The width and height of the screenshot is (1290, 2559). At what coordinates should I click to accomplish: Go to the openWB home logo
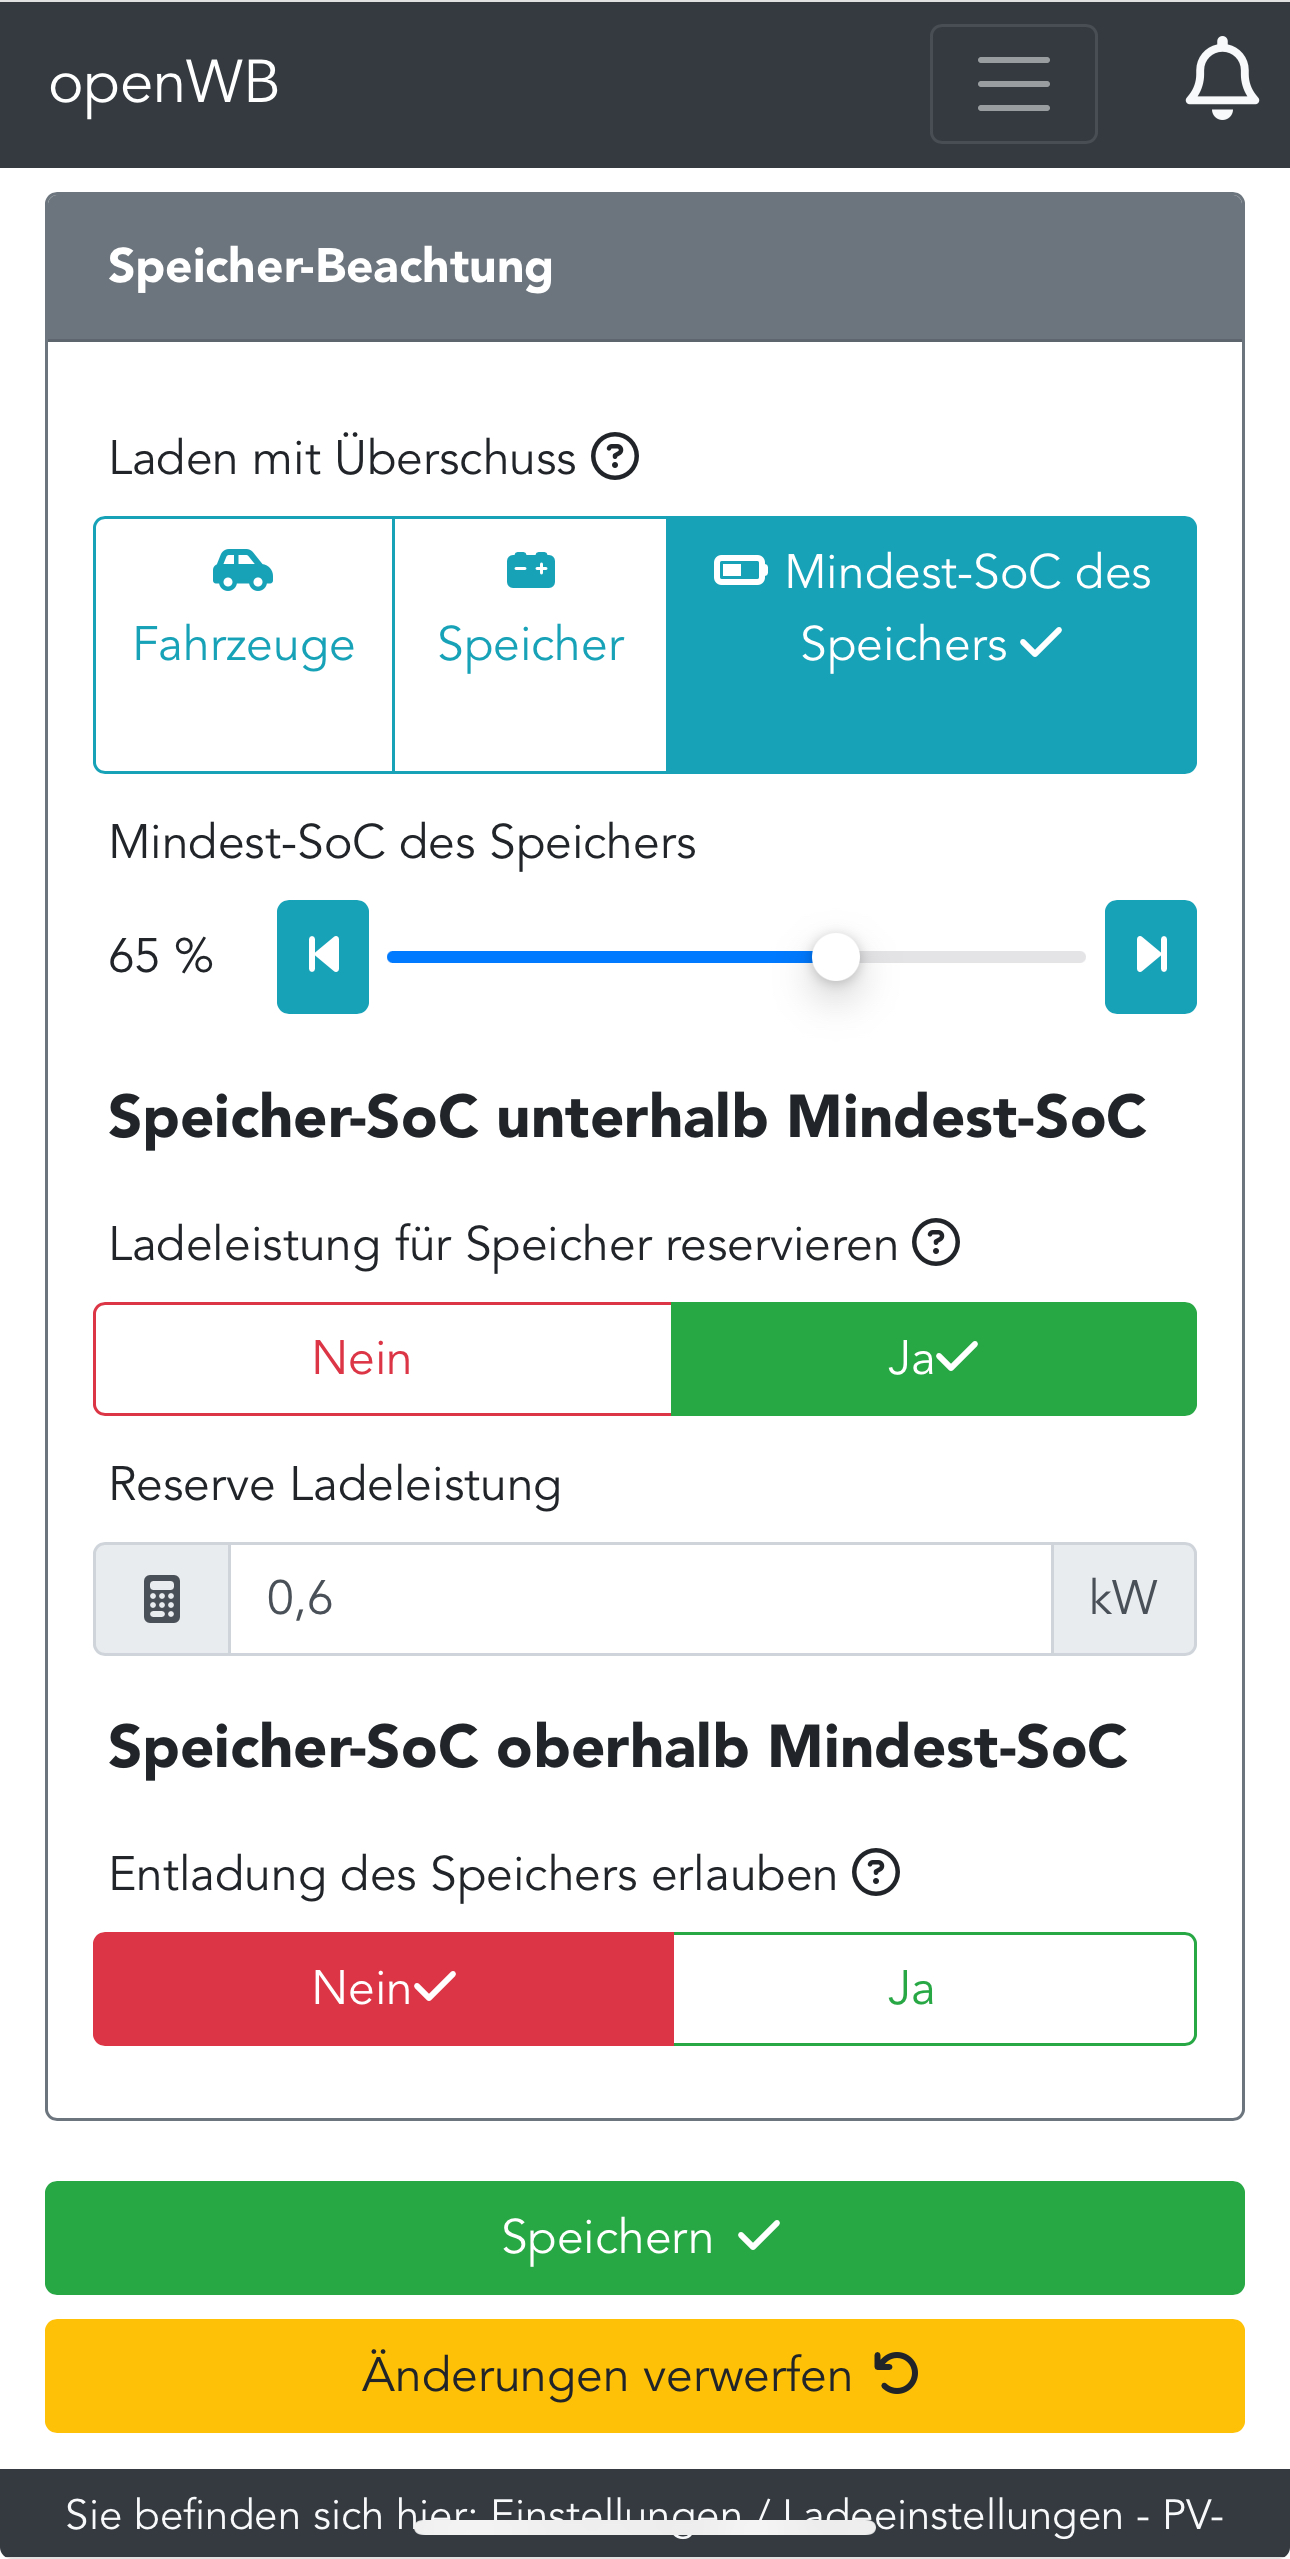(164, 84)
